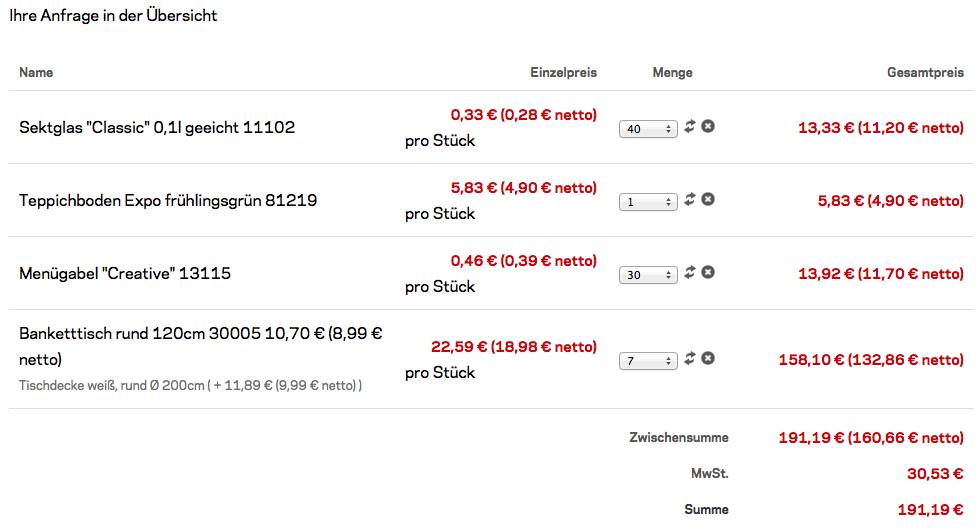Refresh quantity of Menügabel "Creative"
980x532 pixels.
click(x=689, y=272)
